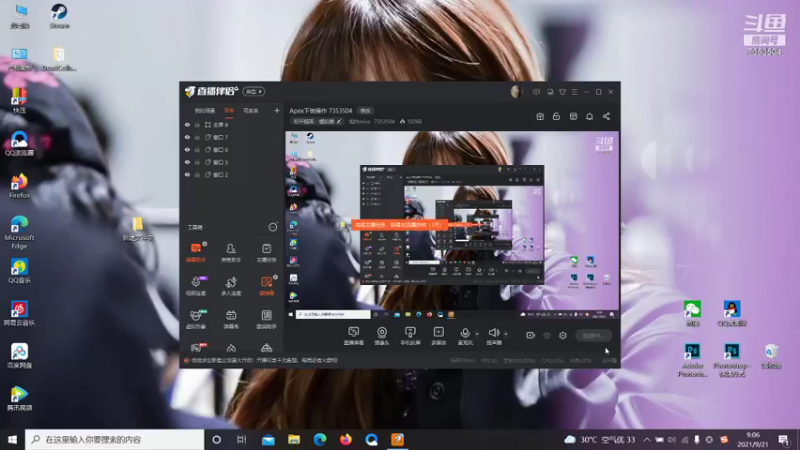Click the share icon below title bar

(606, 116)
